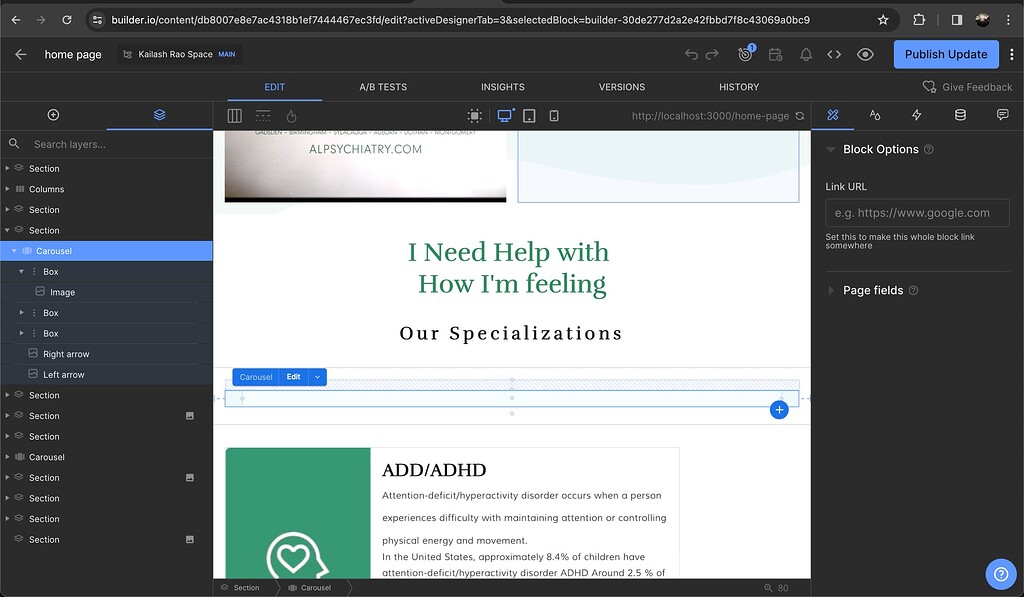Switch to phone preview mode

pos(553,115)
